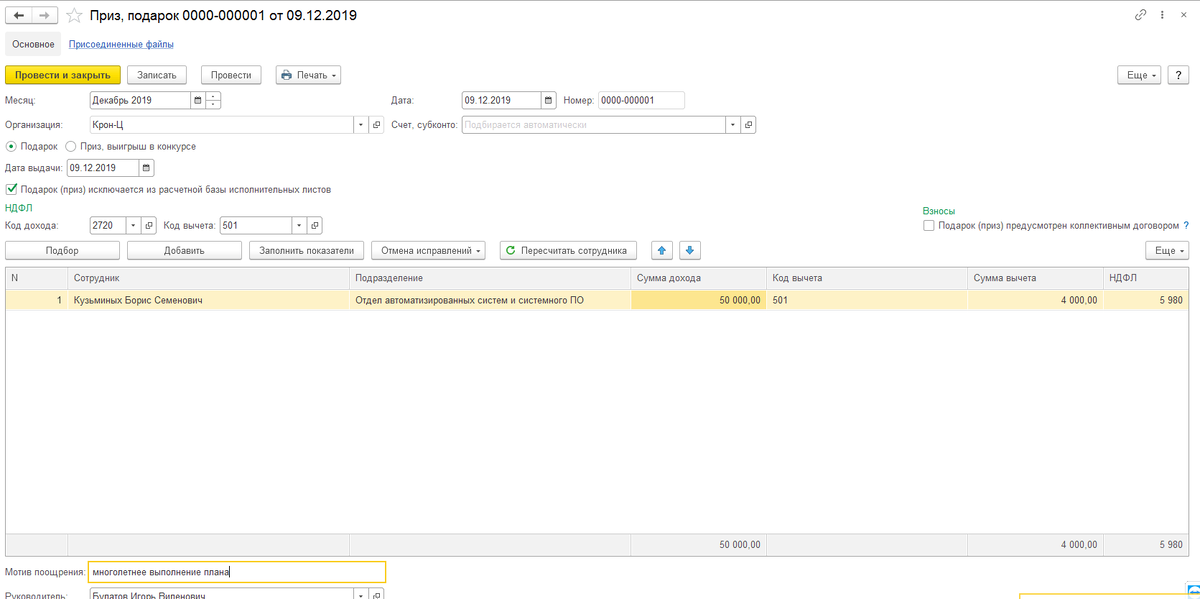This screenshot has height=599, width=1200.
Task: Move row down with blue arrow
Action: 691,250
